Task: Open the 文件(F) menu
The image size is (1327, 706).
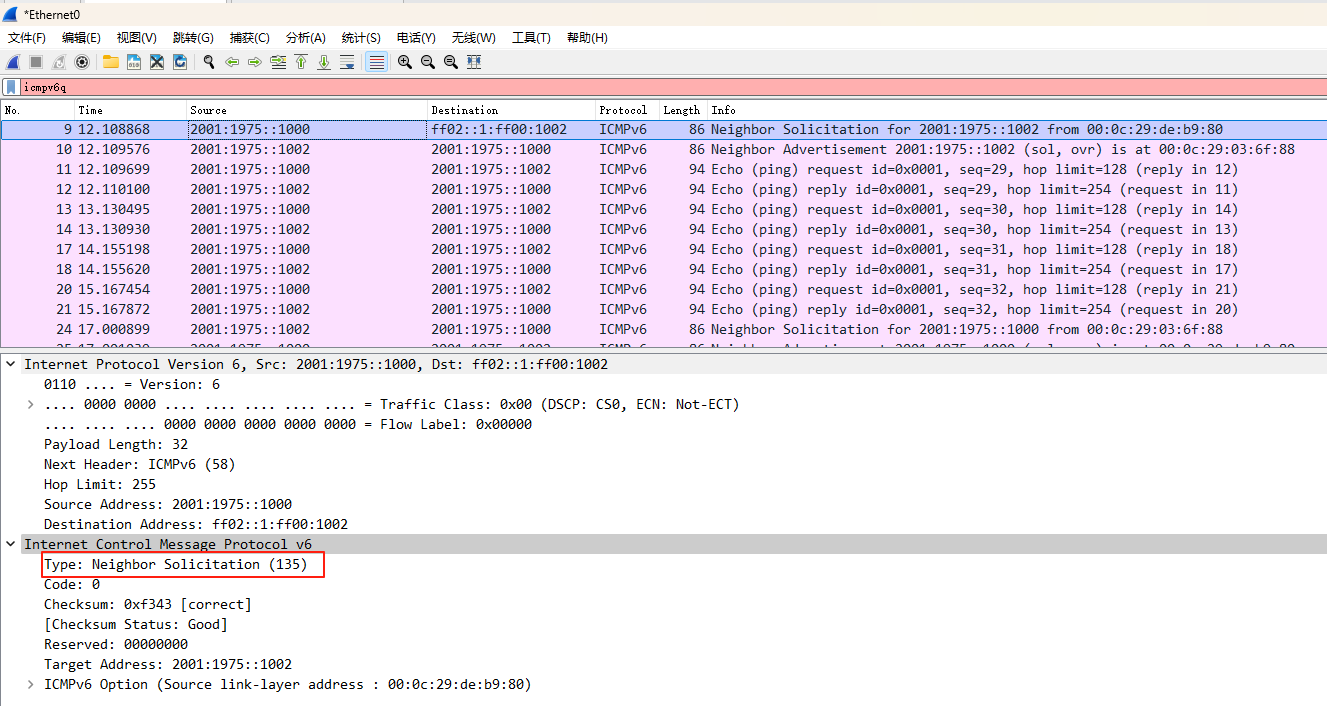Action: pos(27,38)
